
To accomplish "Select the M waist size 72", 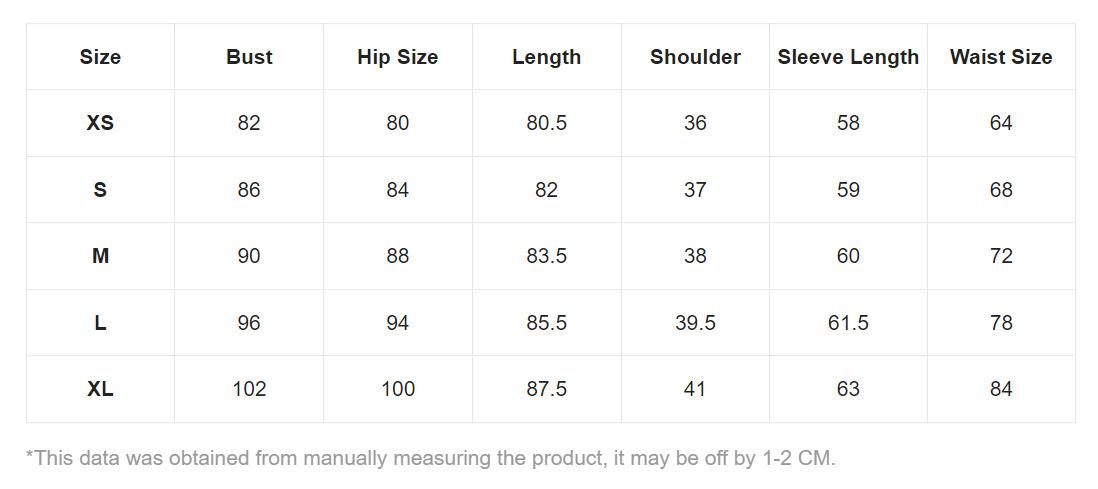I will pos(1001,256).
